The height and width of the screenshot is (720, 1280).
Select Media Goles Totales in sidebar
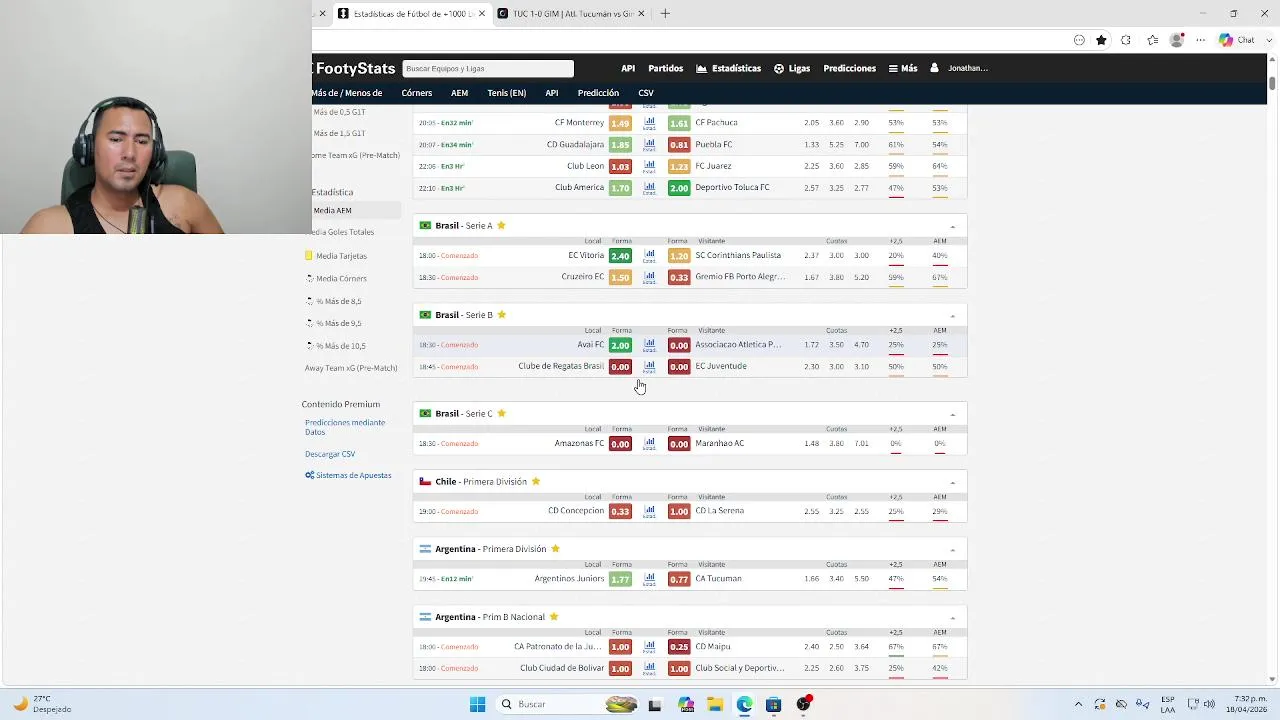343,232
